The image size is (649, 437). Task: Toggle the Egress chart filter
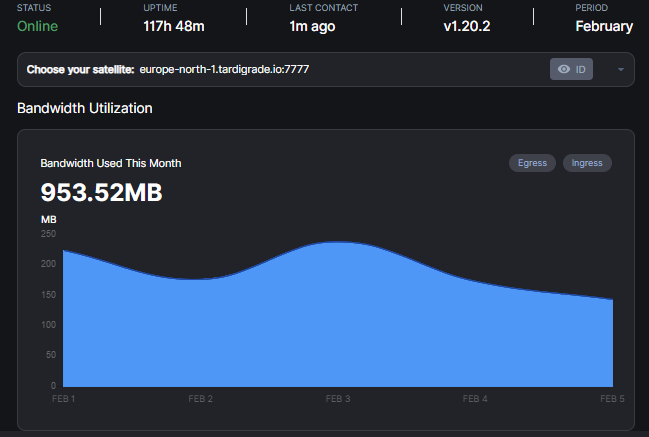pyautogui.click(x=532, y=163)
